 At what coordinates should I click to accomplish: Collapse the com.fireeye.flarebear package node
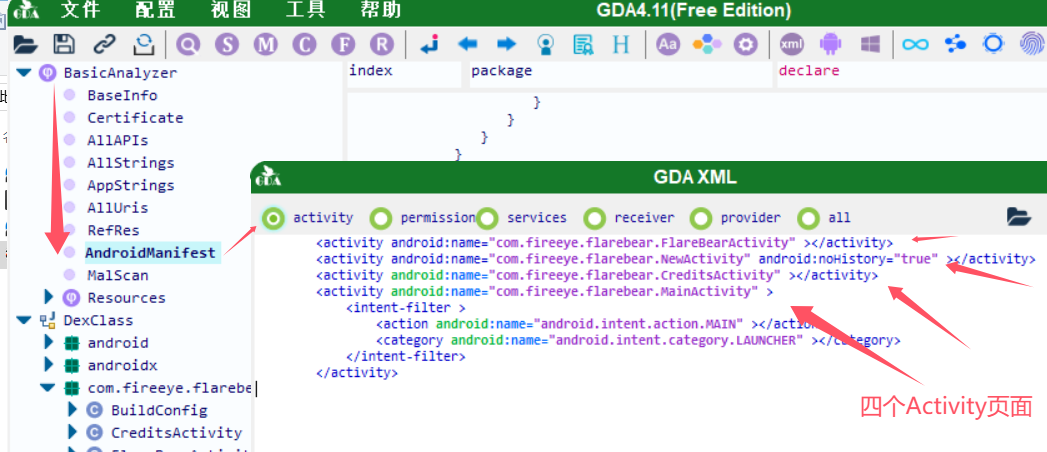click(47, 388)
